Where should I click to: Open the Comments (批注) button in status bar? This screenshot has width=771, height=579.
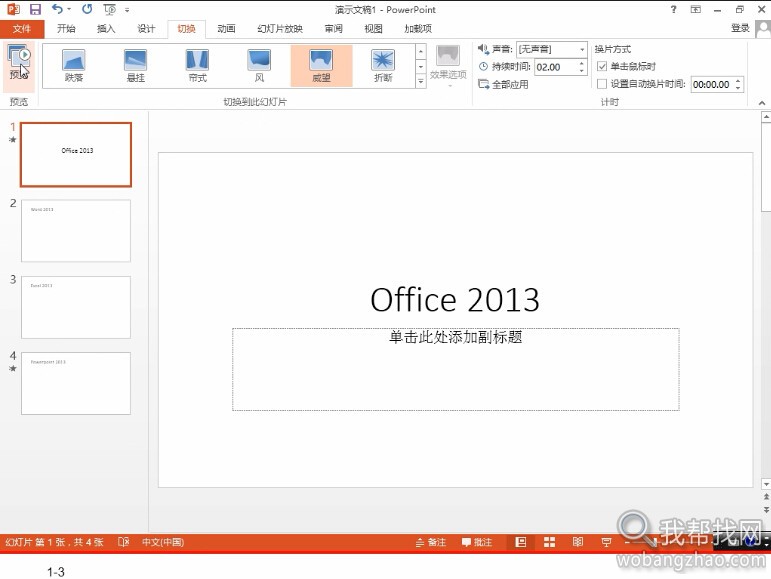477,542
